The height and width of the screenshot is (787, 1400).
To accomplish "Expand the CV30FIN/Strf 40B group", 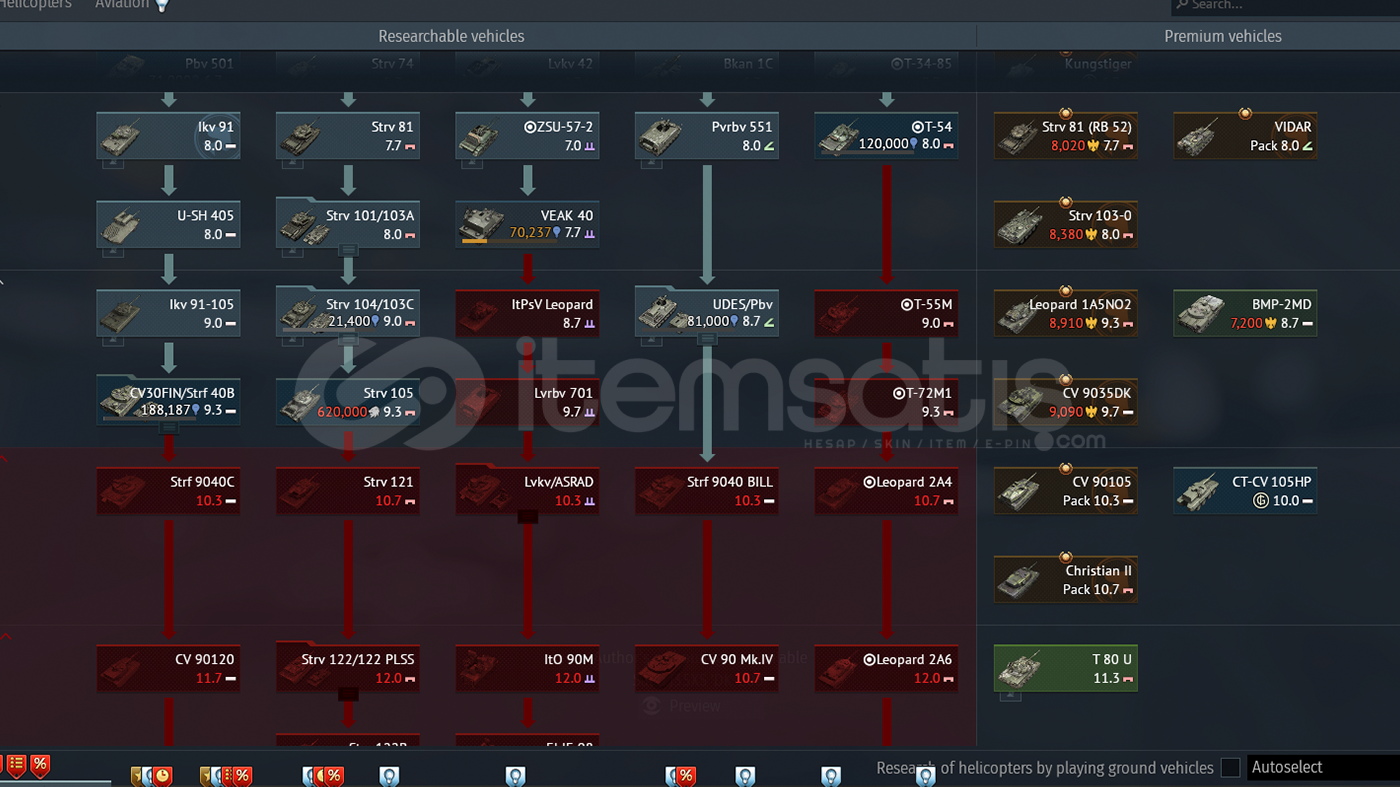I will click(x=168, y=428).
